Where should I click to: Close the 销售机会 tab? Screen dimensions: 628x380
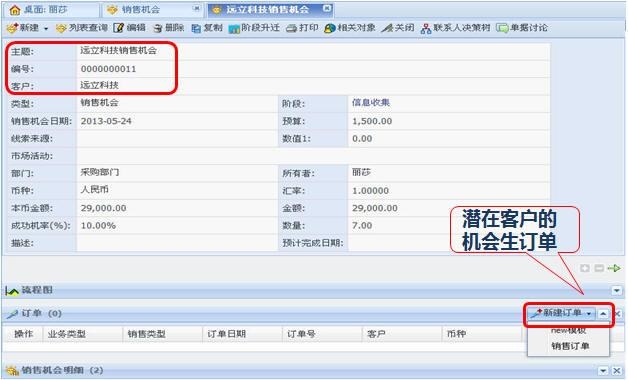click(196, 8)
